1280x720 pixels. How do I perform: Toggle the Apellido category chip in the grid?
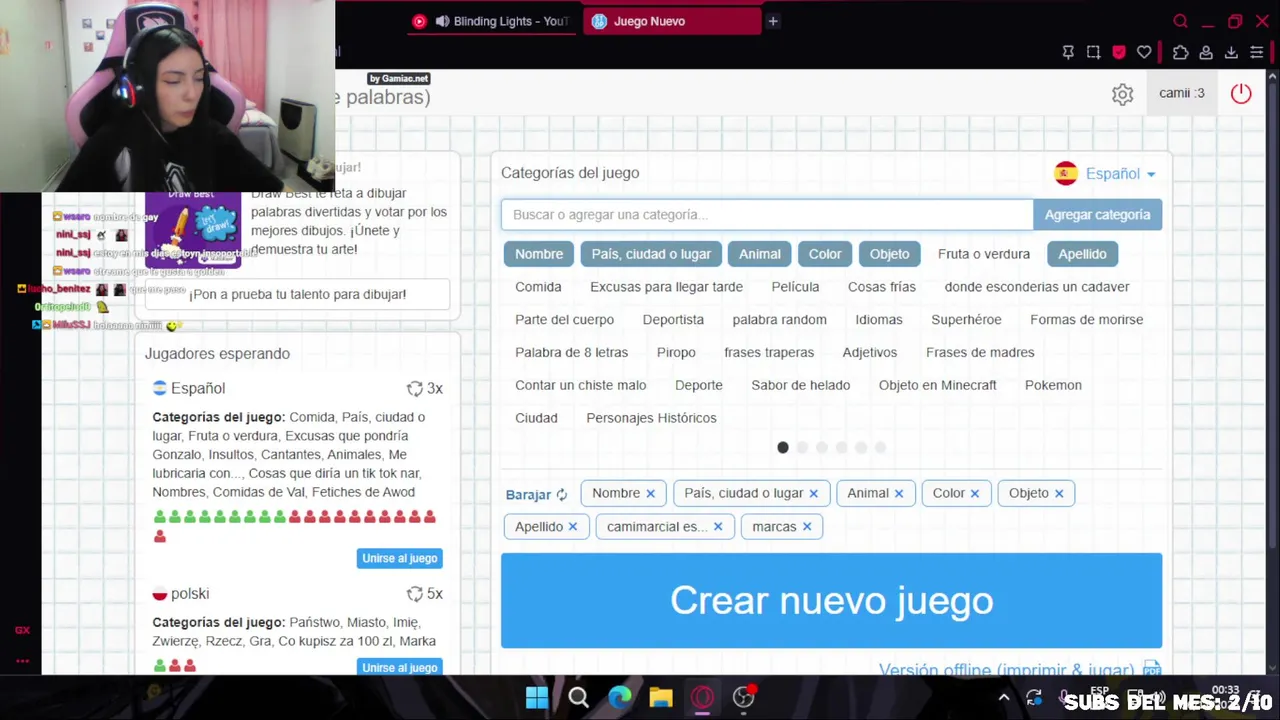[1082, 254]
